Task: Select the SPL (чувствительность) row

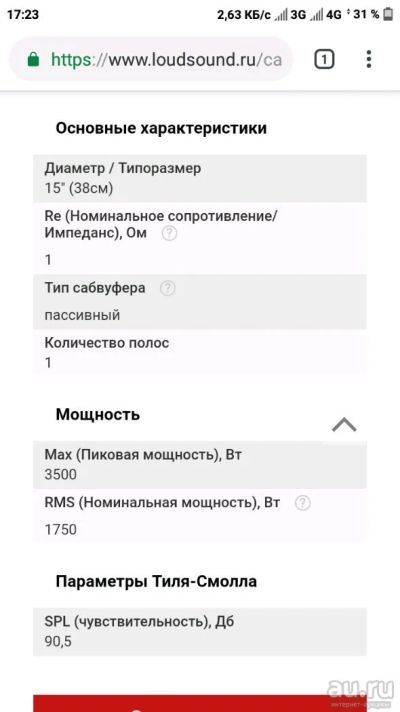Action: (200, 632)
